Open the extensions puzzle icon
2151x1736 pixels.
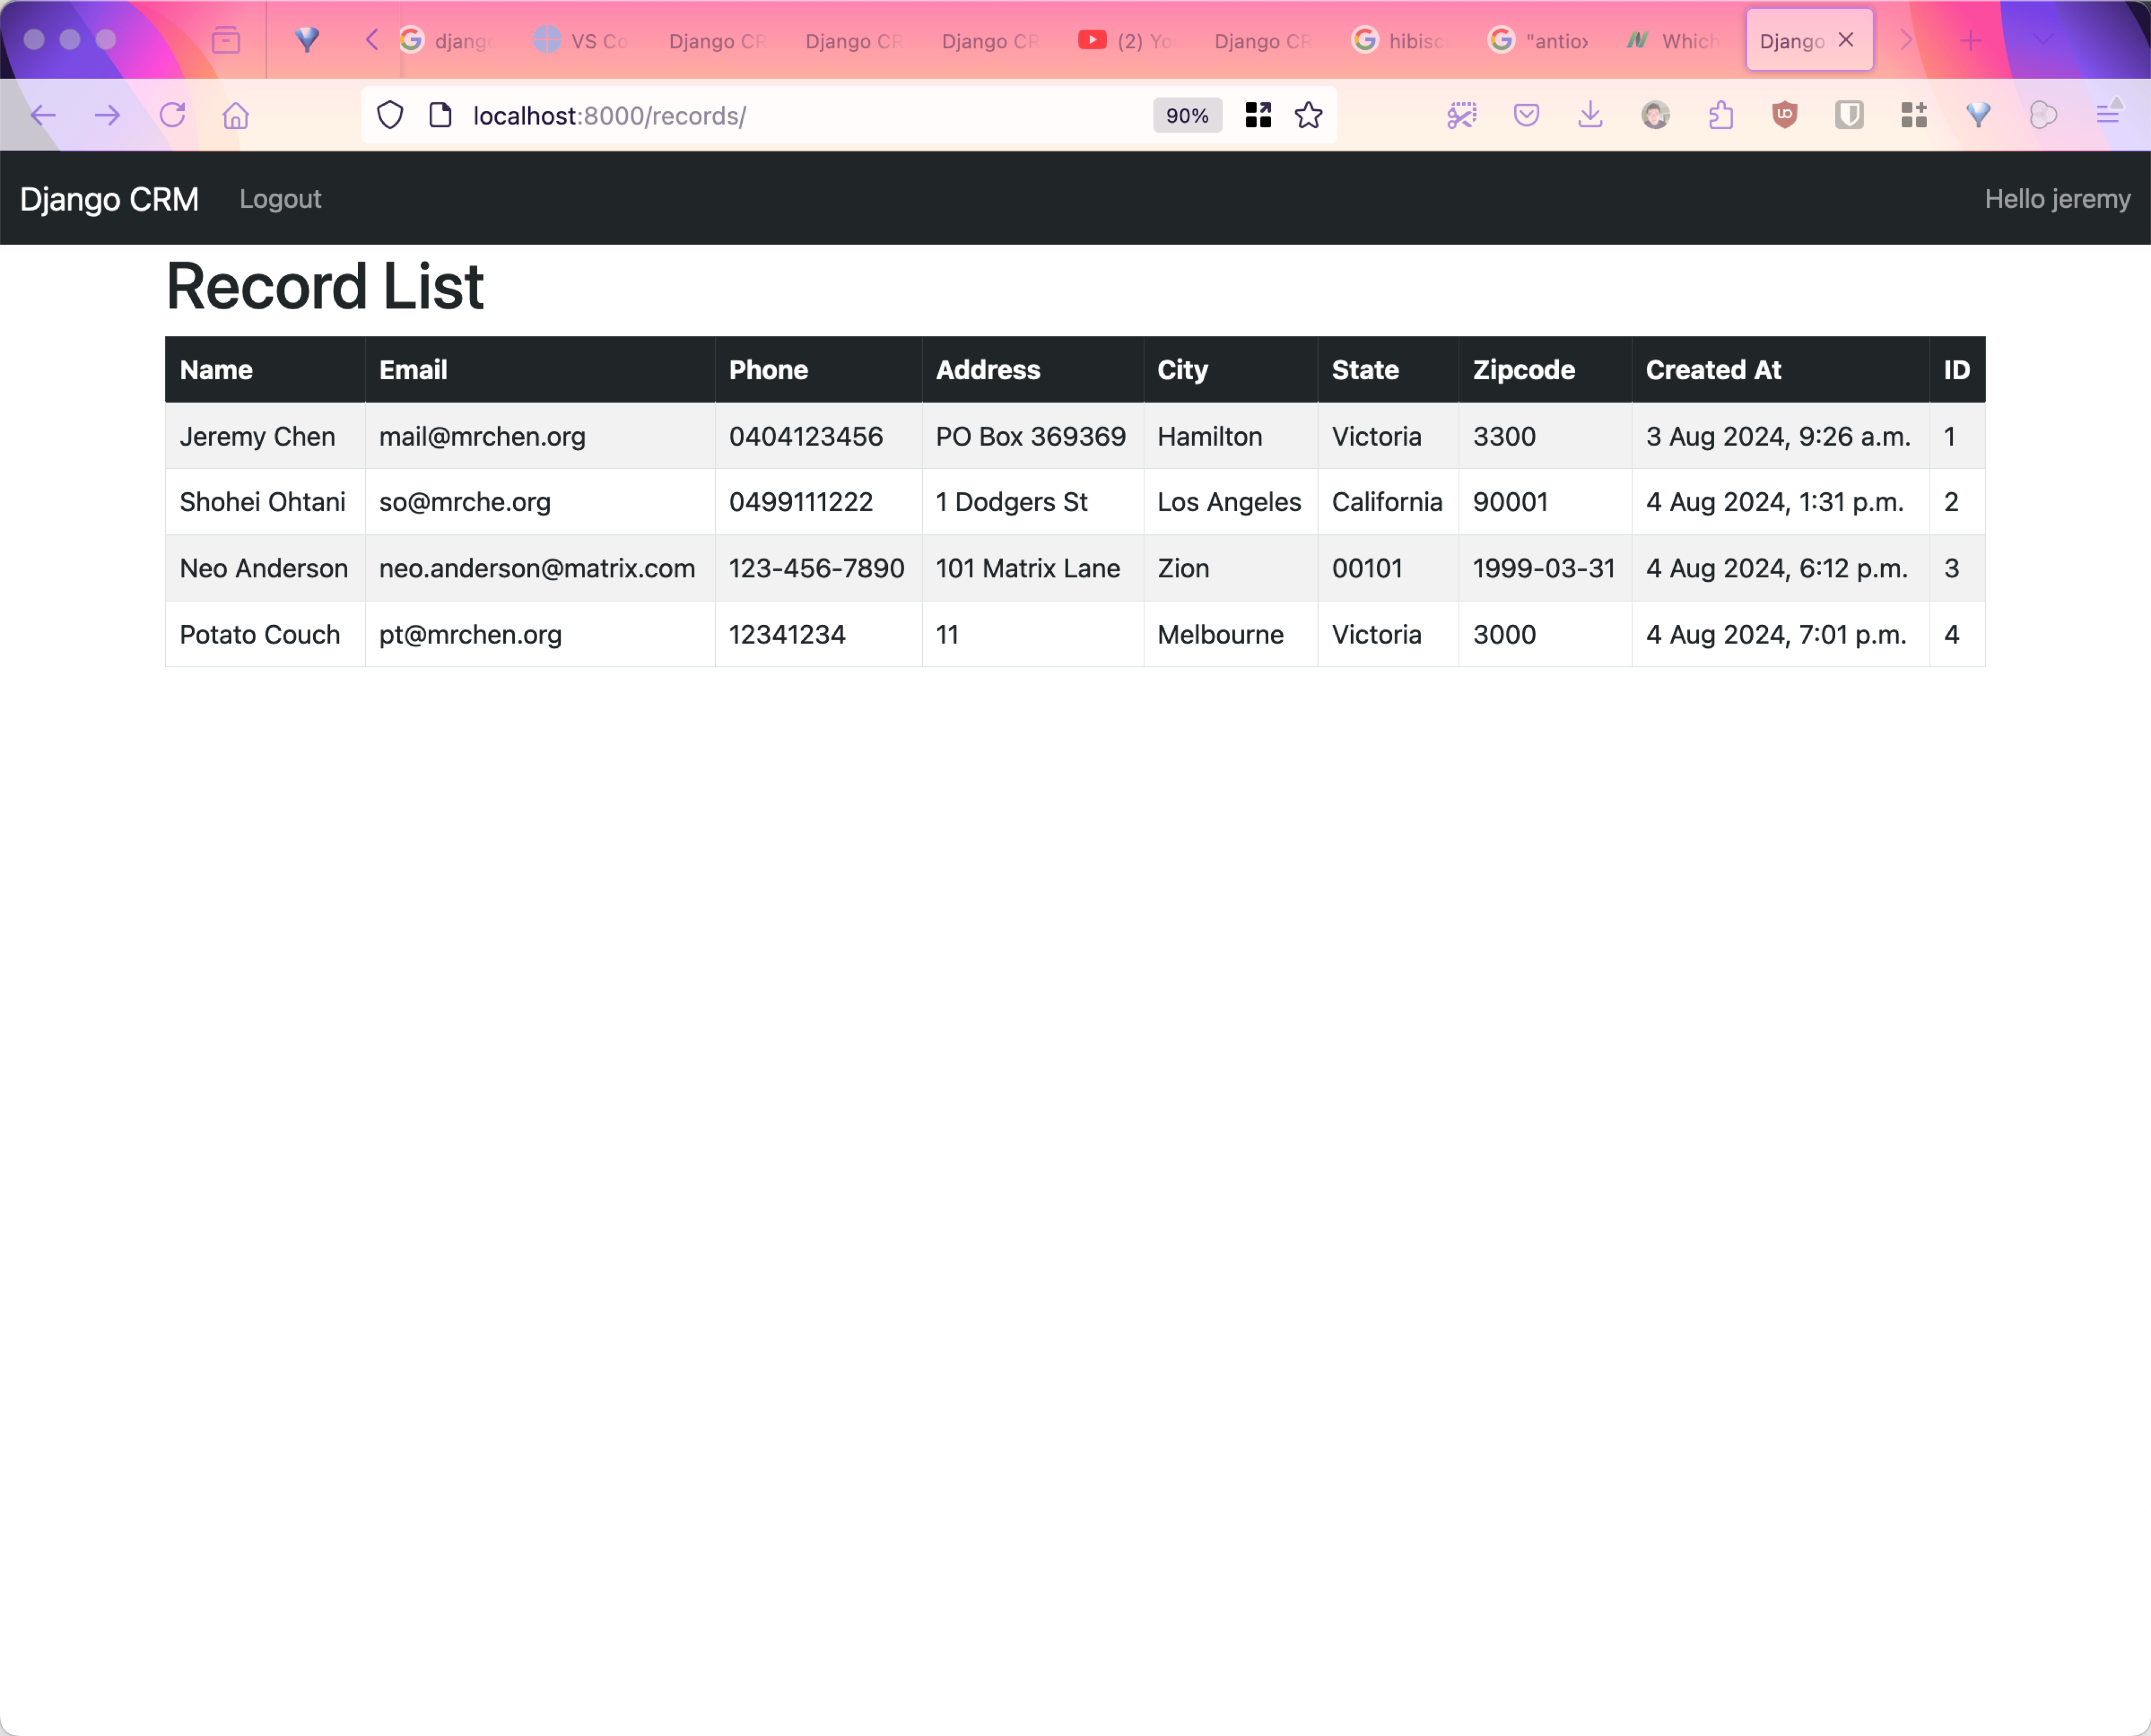tap(1720, 115)
